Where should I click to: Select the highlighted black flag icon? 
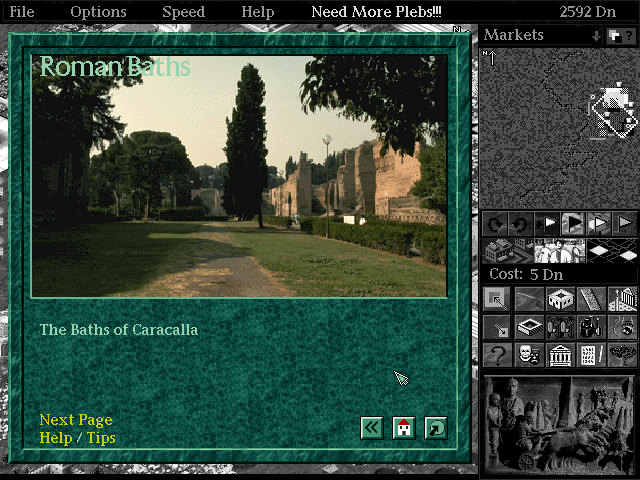[x=573, y=224]
